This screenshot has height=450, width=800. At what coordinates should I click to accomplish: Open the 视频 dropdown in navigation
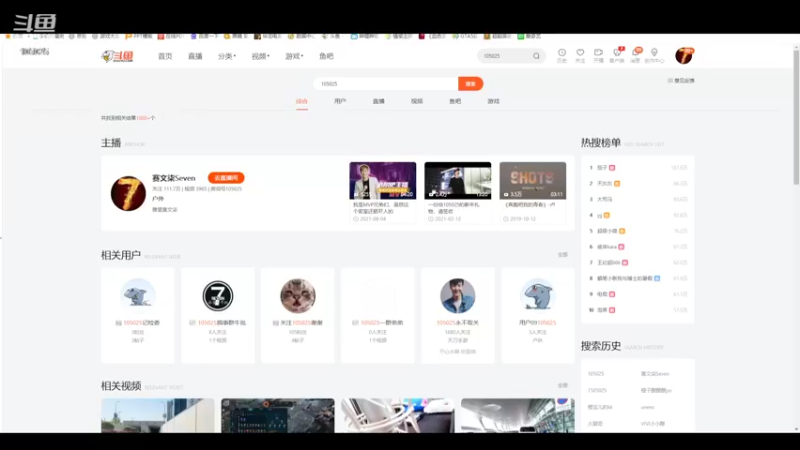(x=260, y=56)
